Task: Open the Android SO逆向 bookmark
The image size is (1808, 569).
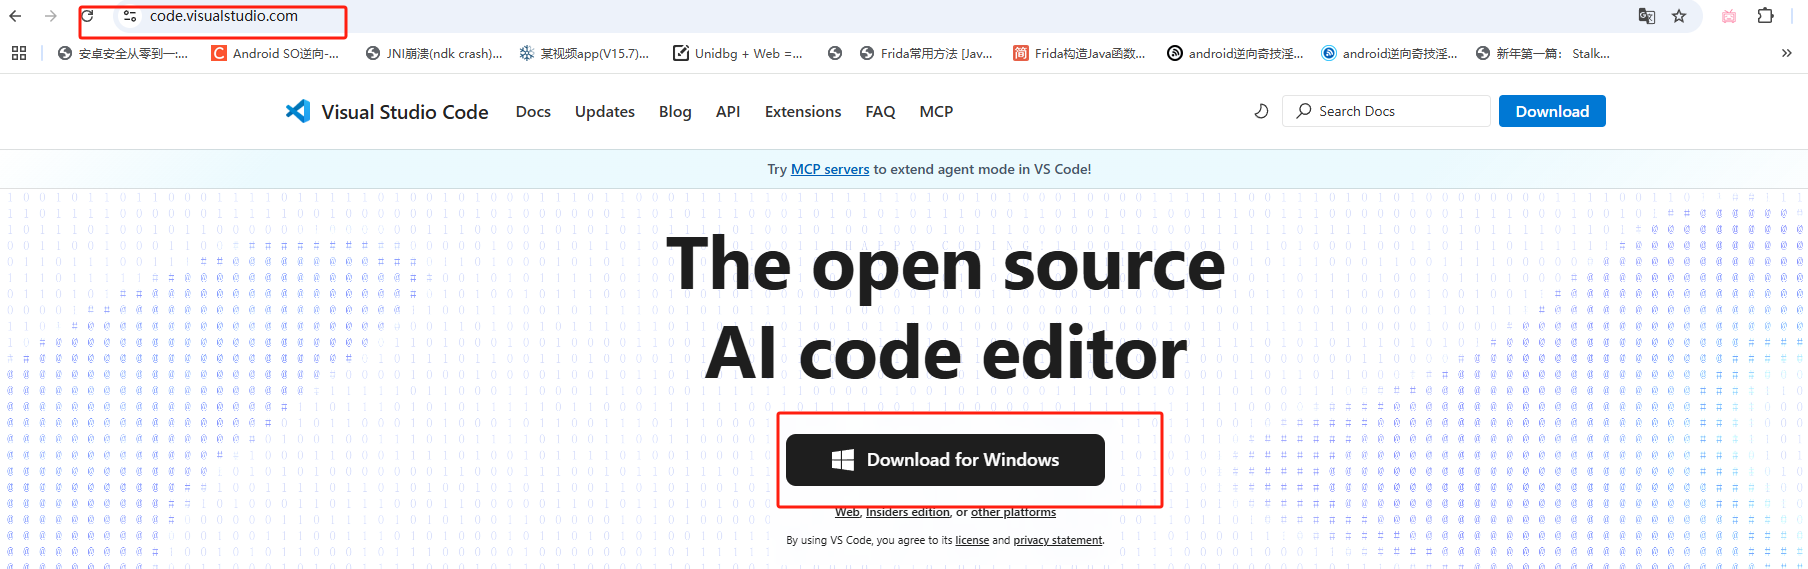Action: [275, 54]
